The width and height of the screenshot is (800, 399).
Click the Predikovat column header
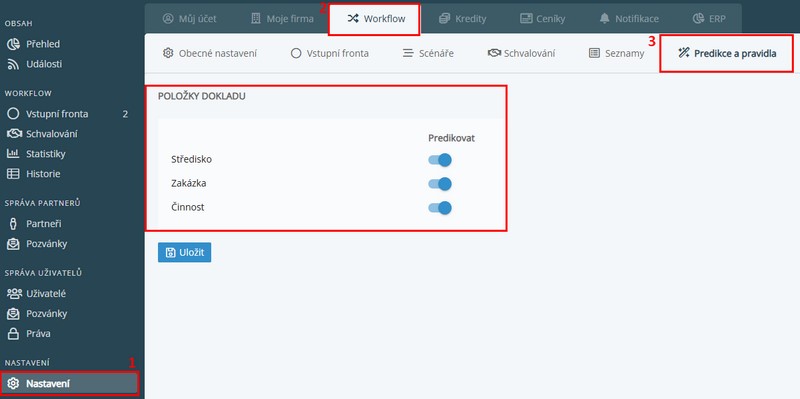pyautogui.click(x=452, y=138)
